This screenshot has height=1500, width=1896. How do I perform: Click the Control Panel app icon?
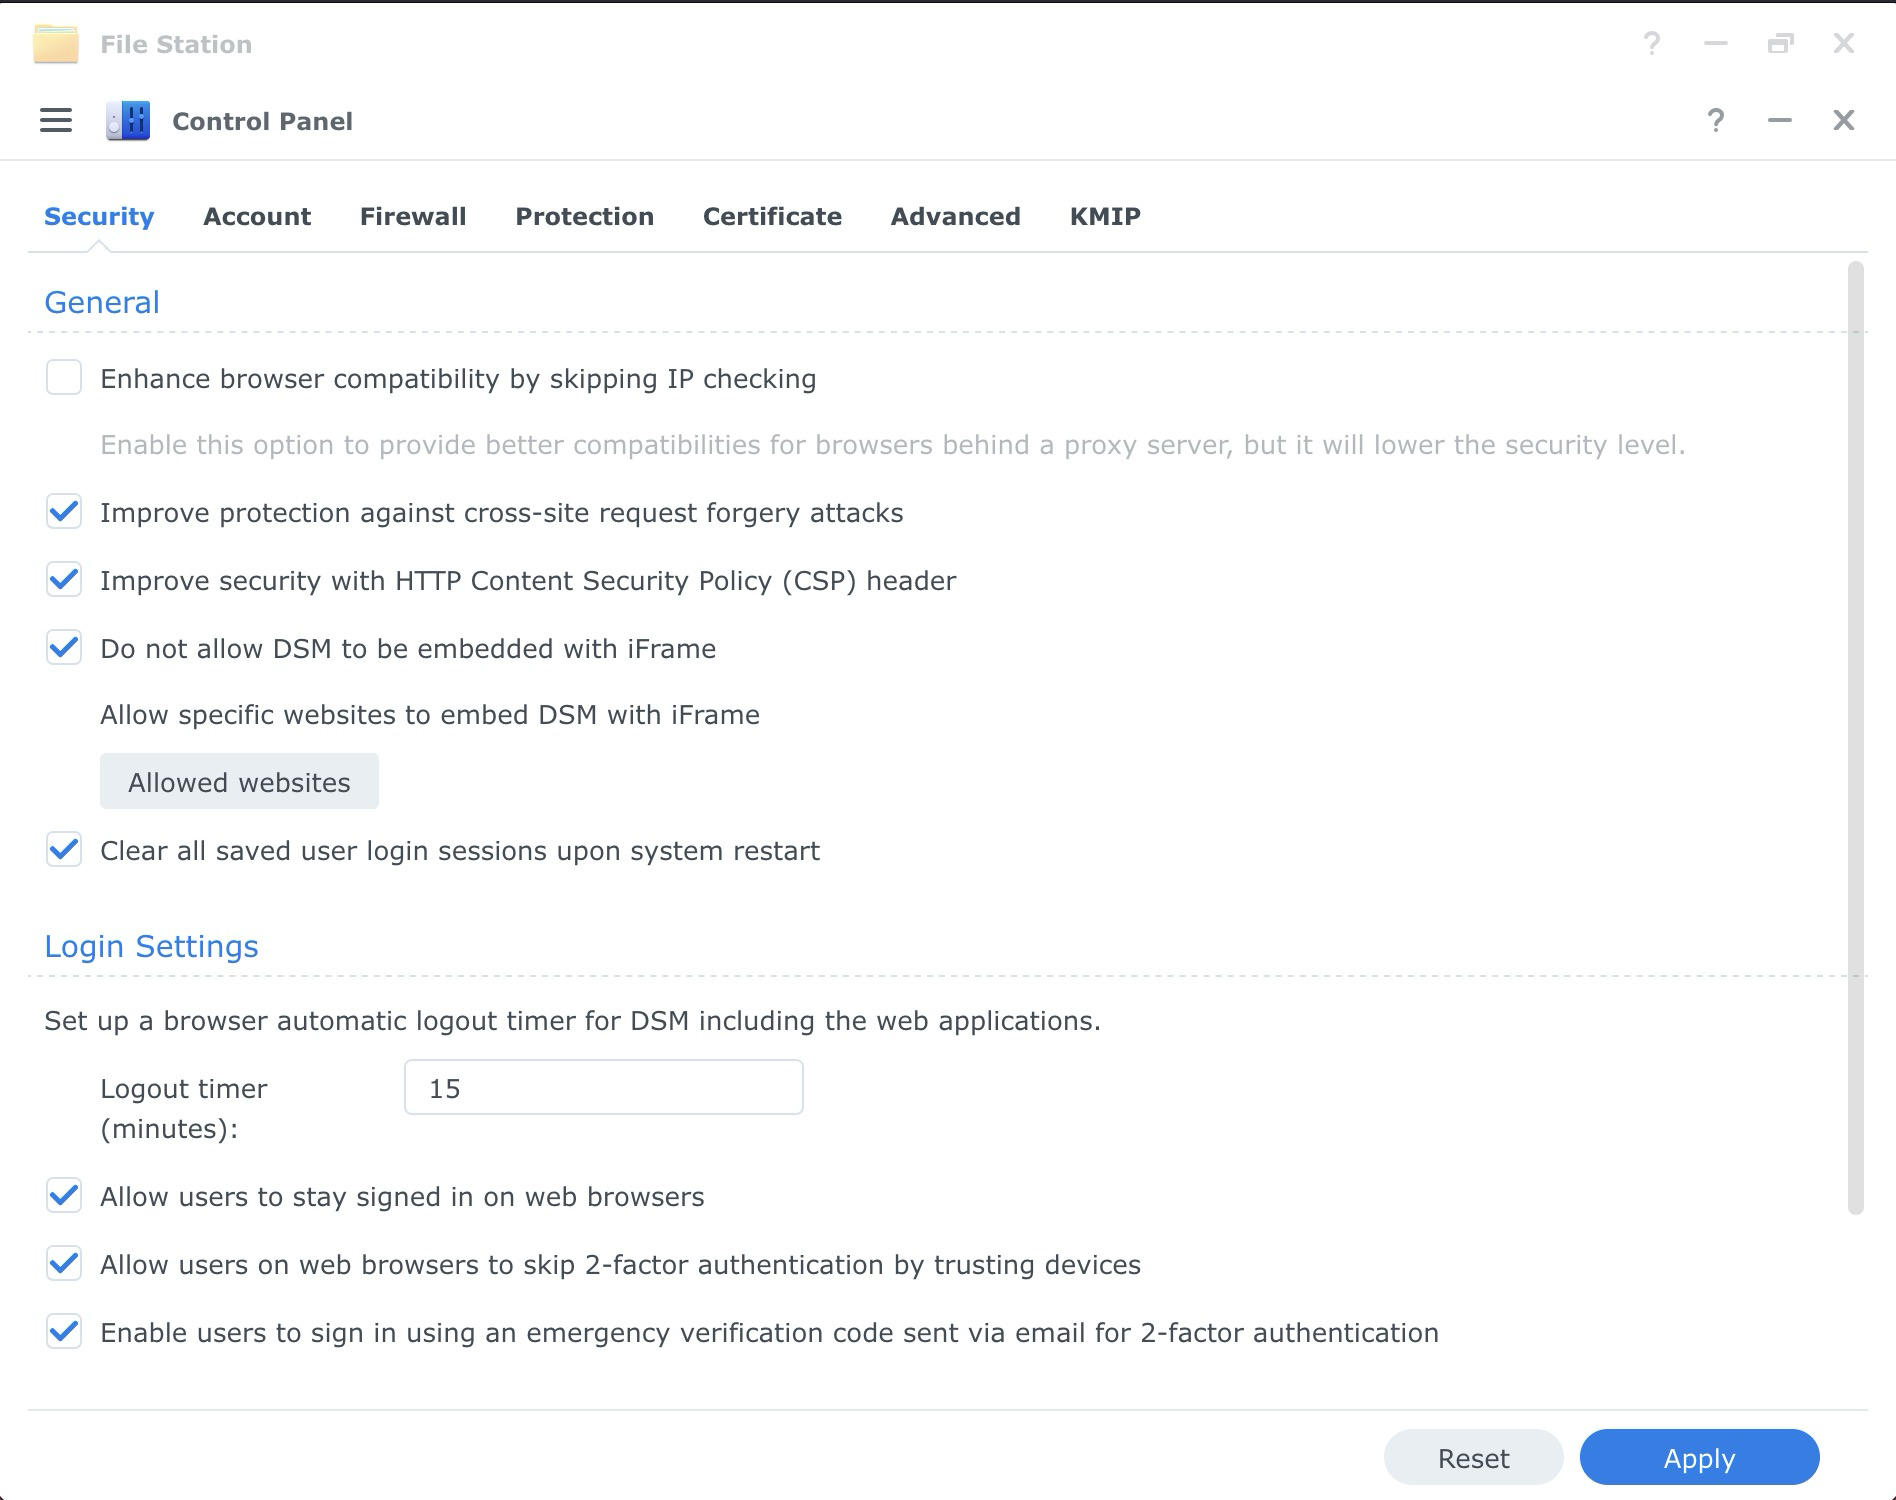click(x=128, y=121)
